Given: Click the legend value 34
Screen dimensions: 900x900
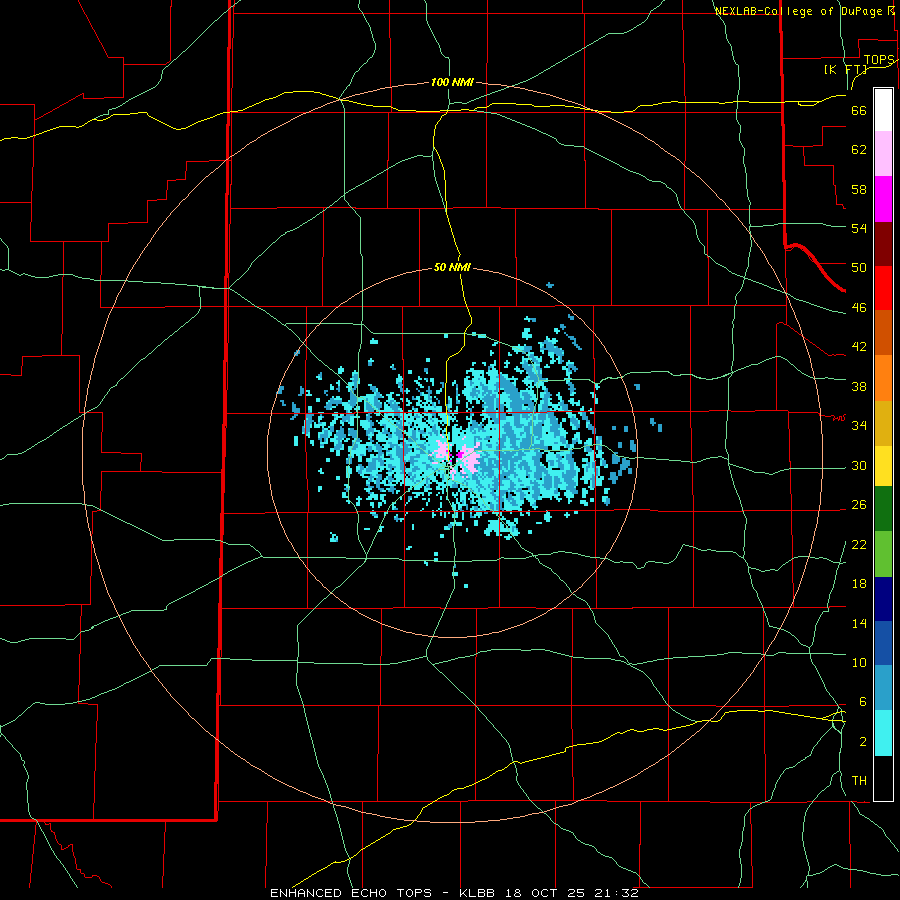Looking at the screenshot, I should click(x=859, y=425).
